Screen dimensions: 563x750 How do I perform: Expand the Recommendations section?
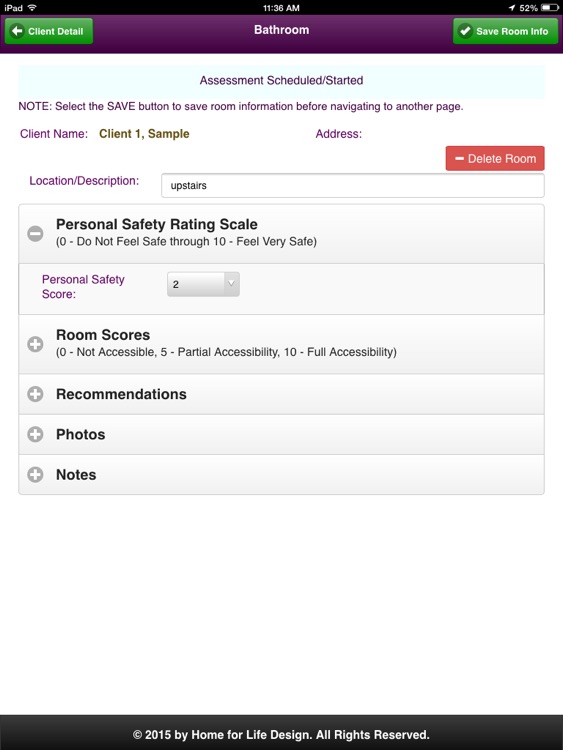[281, 394]
